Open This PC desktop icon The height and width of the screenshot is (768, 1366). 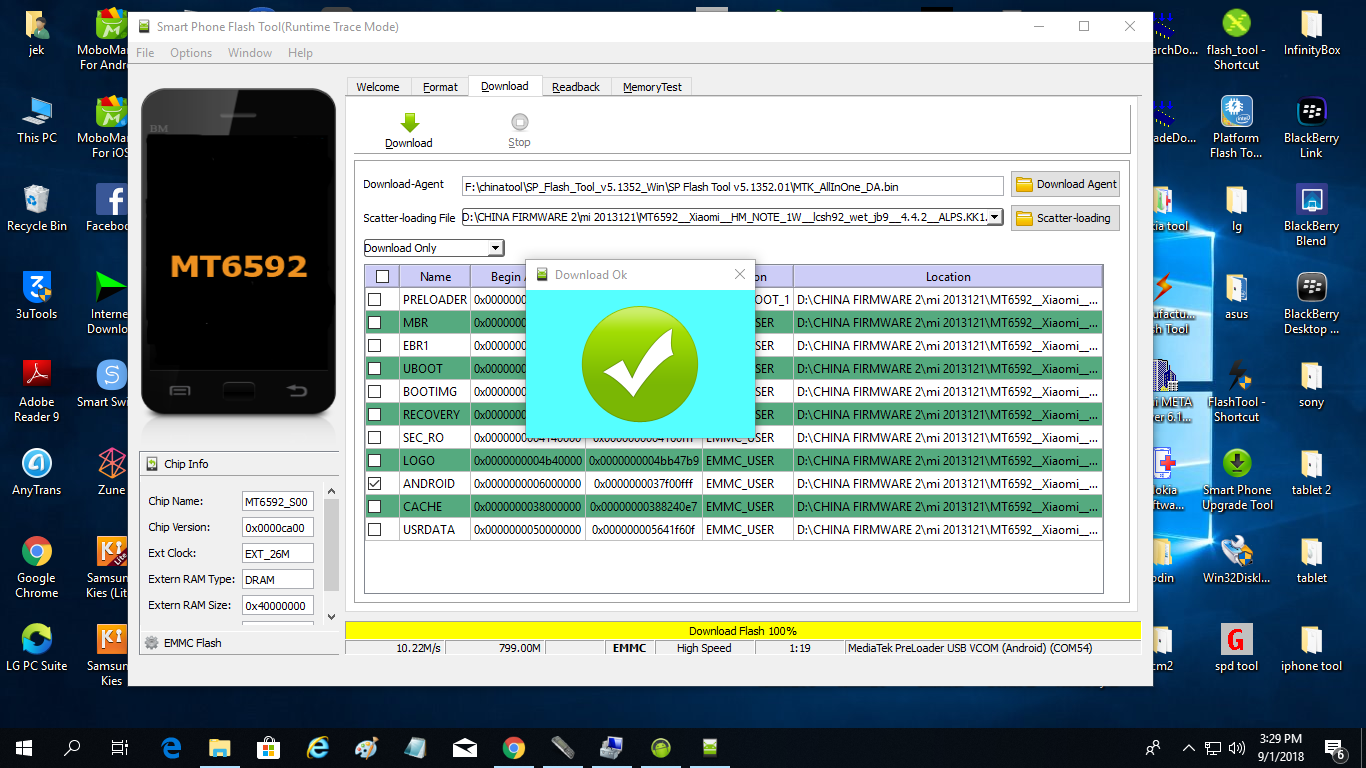coord(37,120)
